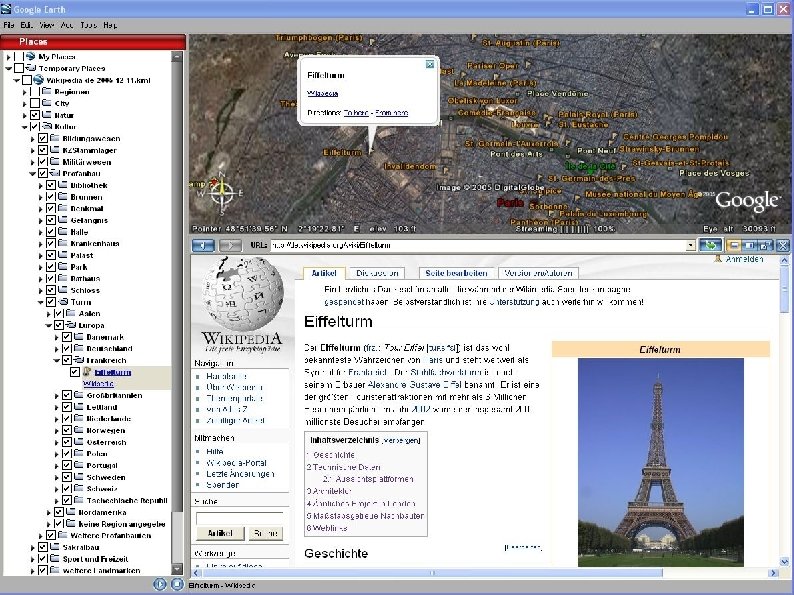Switch to the Diskussion tab
Image resolution: width=794 pixels, height=595 pixels.
pos(377,273)
